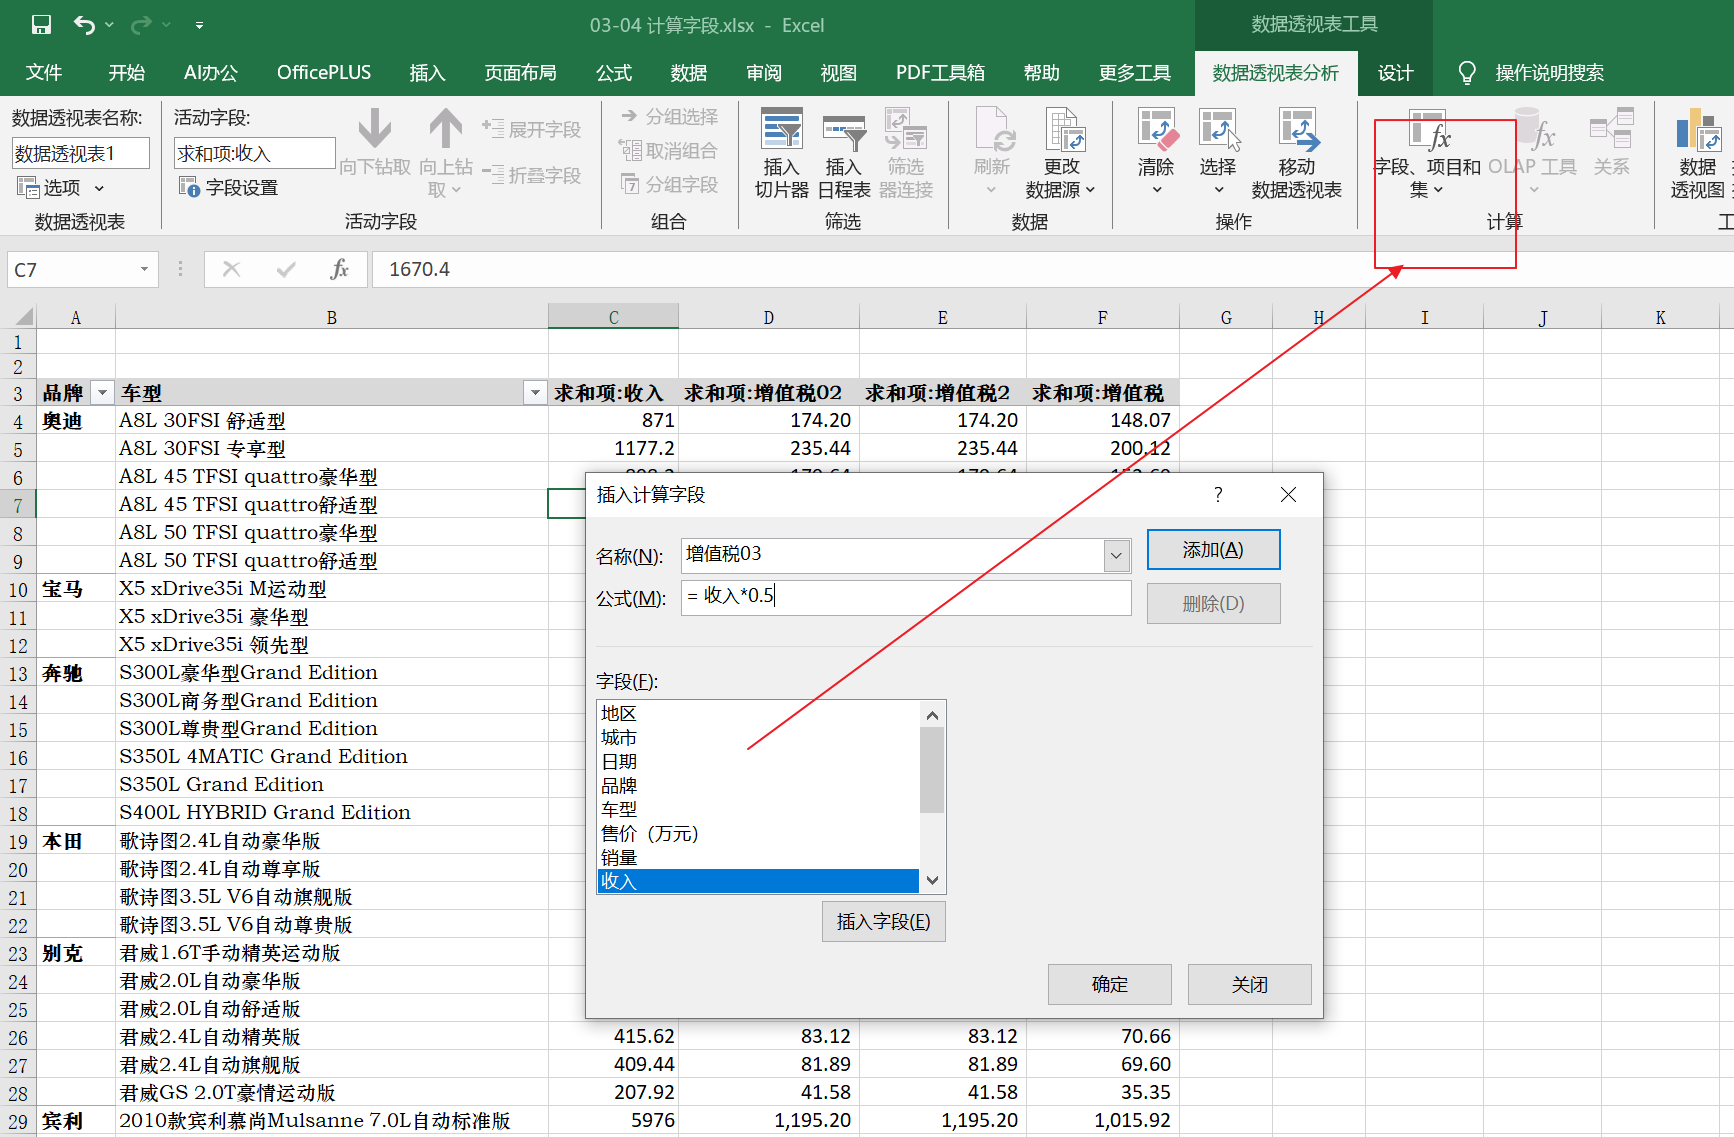Expand the Name Box dropdown arrow
The width and height of the screenshot is (1734, 1137).
[144, 269]
